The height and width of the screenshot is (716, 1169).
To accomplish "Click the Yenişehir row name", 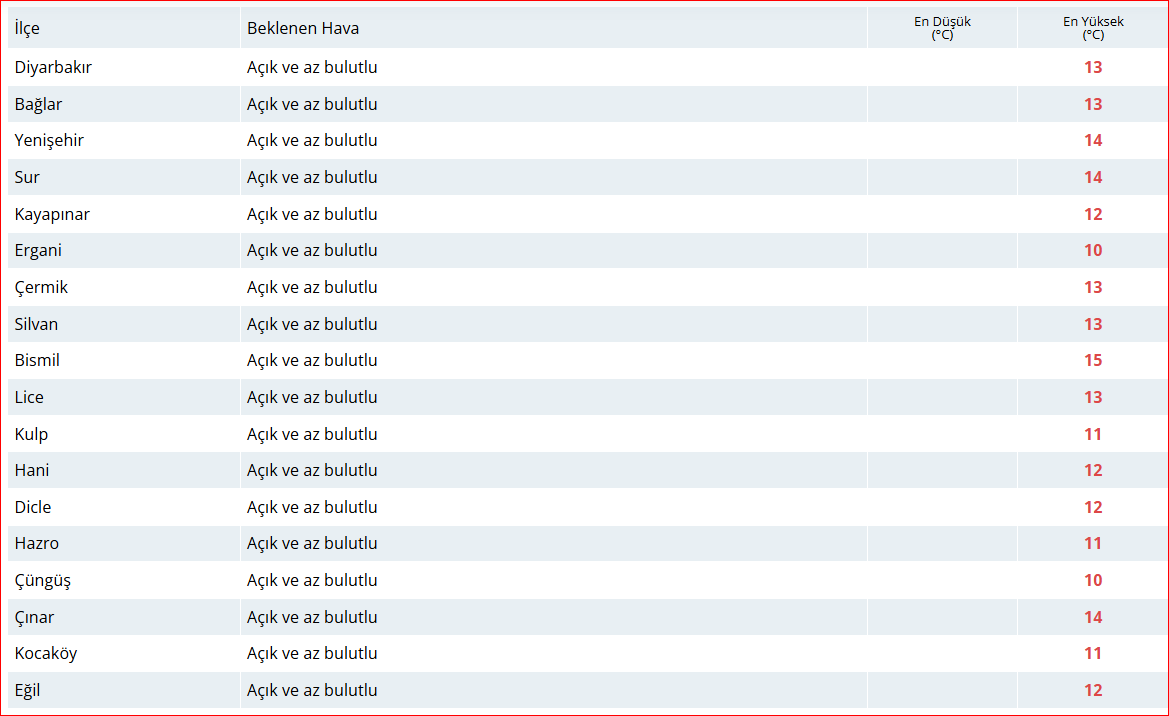I will pos(49,141).
